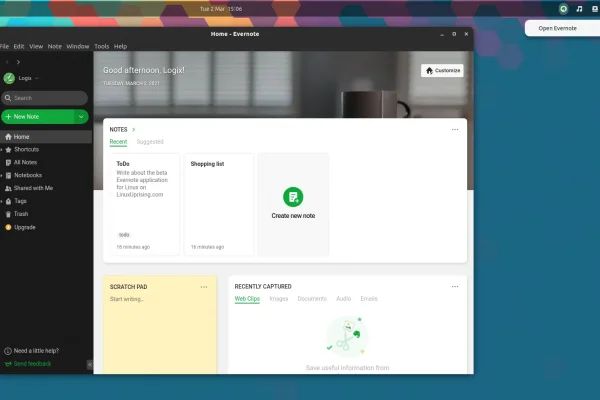Click the All Notes icon
This screenshot has height=400, width=600.
pyautogui.click(x=8, y=162)
